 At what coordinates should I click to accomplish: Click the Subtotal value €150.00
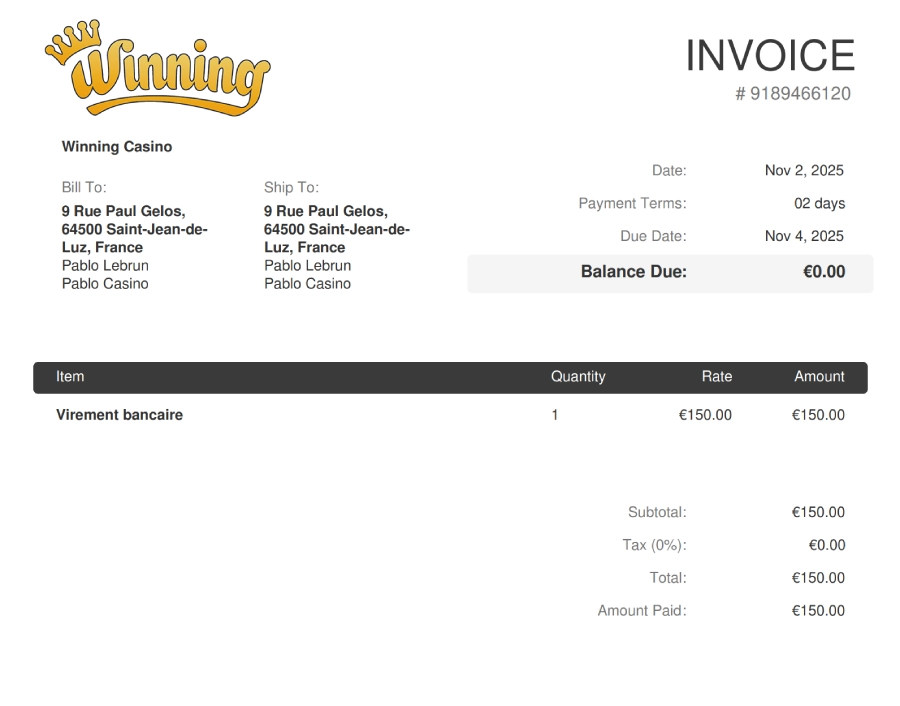[817, 513]
